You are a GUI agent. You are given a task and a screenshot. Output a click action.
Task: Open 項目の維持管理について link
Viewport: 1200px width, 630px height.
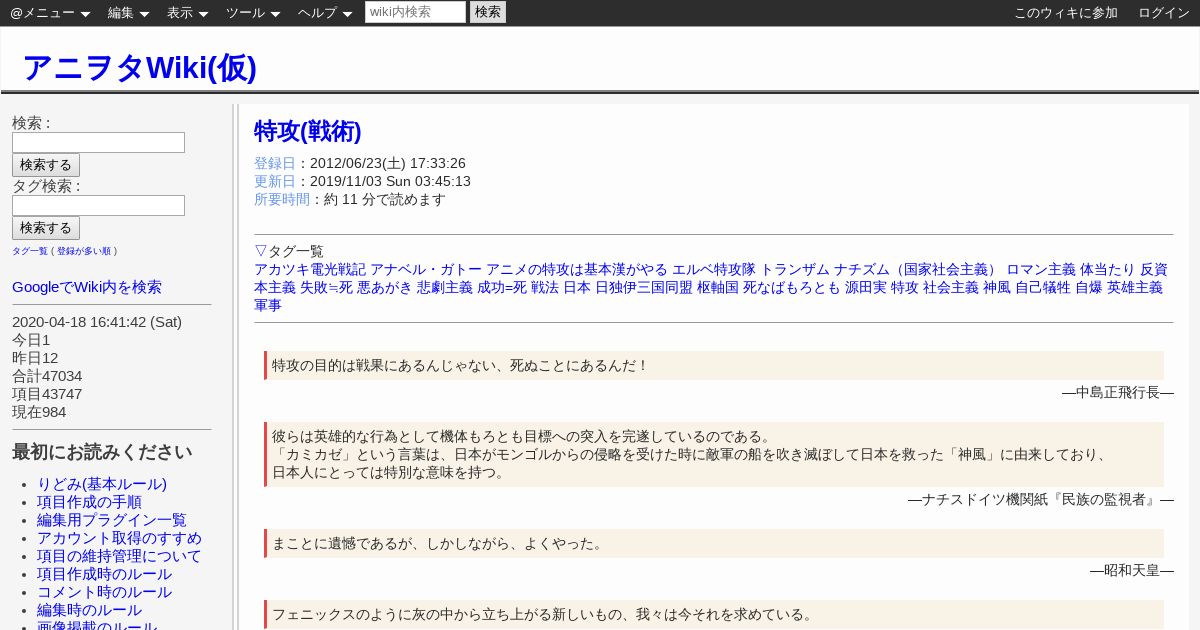pos(119,556)
